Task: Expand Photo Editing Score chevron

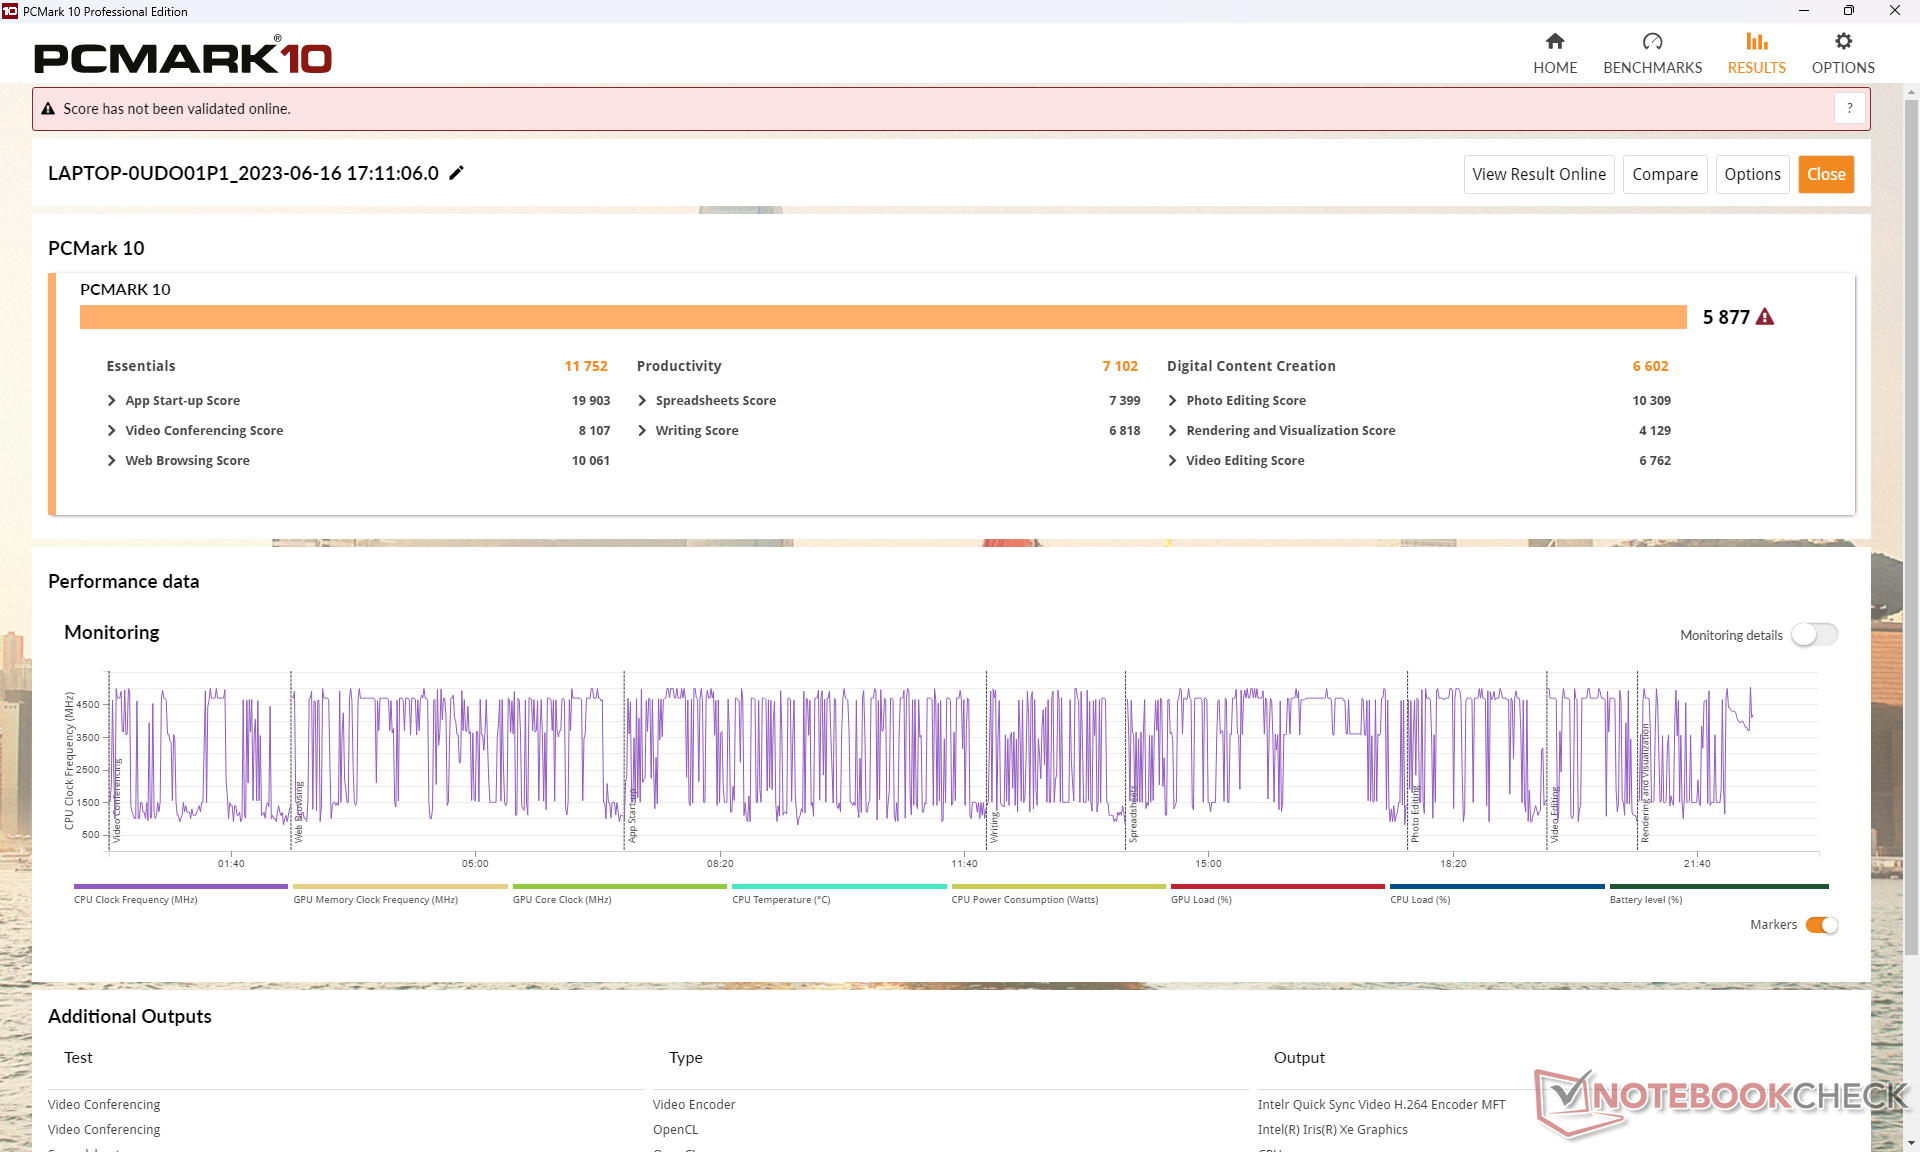Action: (1172, 400)
